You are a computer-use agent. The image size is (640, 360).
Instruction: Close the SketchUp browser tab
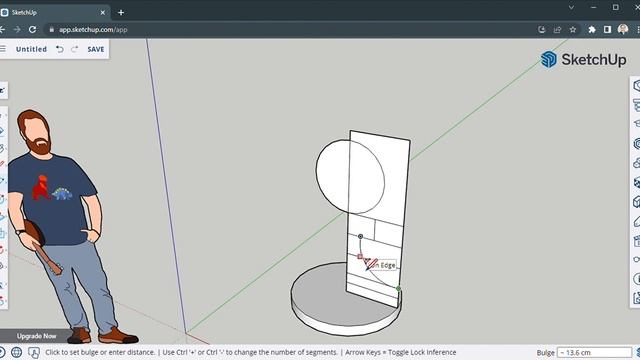pyautogui.click(x=102, y=13)
